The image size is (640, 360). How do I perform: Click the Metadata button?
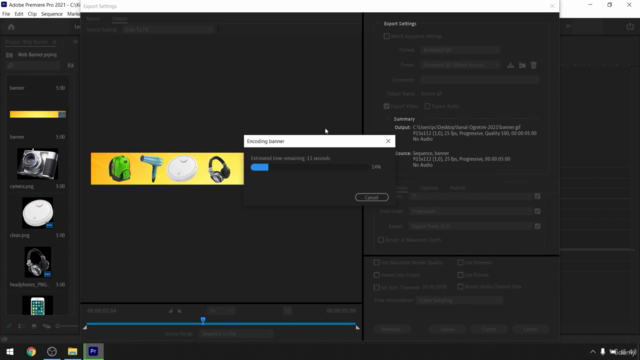tap(391, 329)
